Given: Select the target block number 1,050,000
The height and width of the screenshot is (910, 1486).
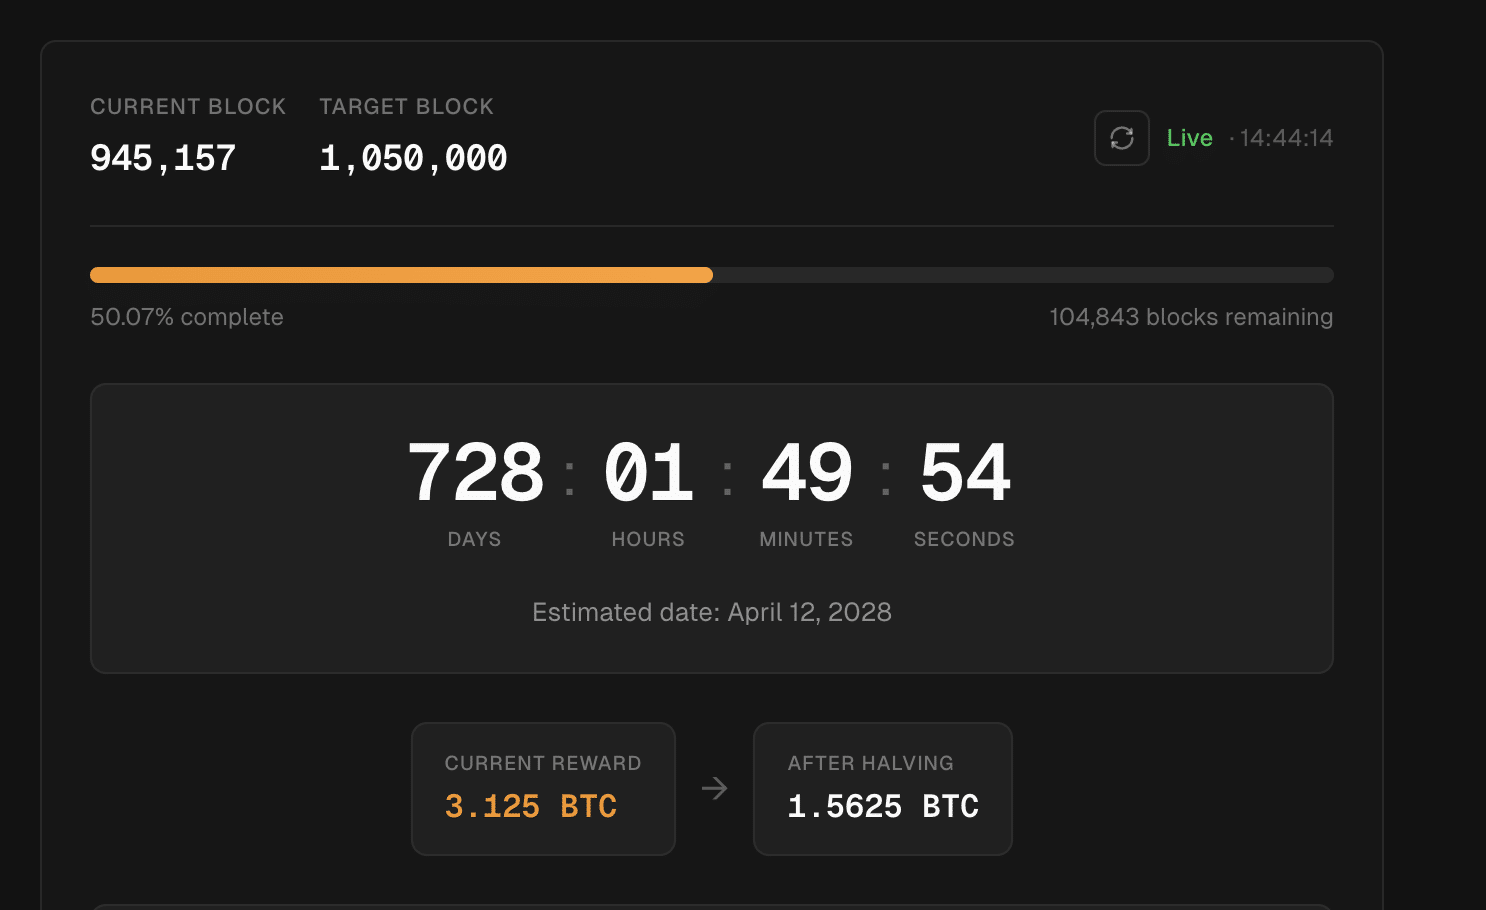Looking at the screenshot, I should pyautogui.click(x=413, y=158).
